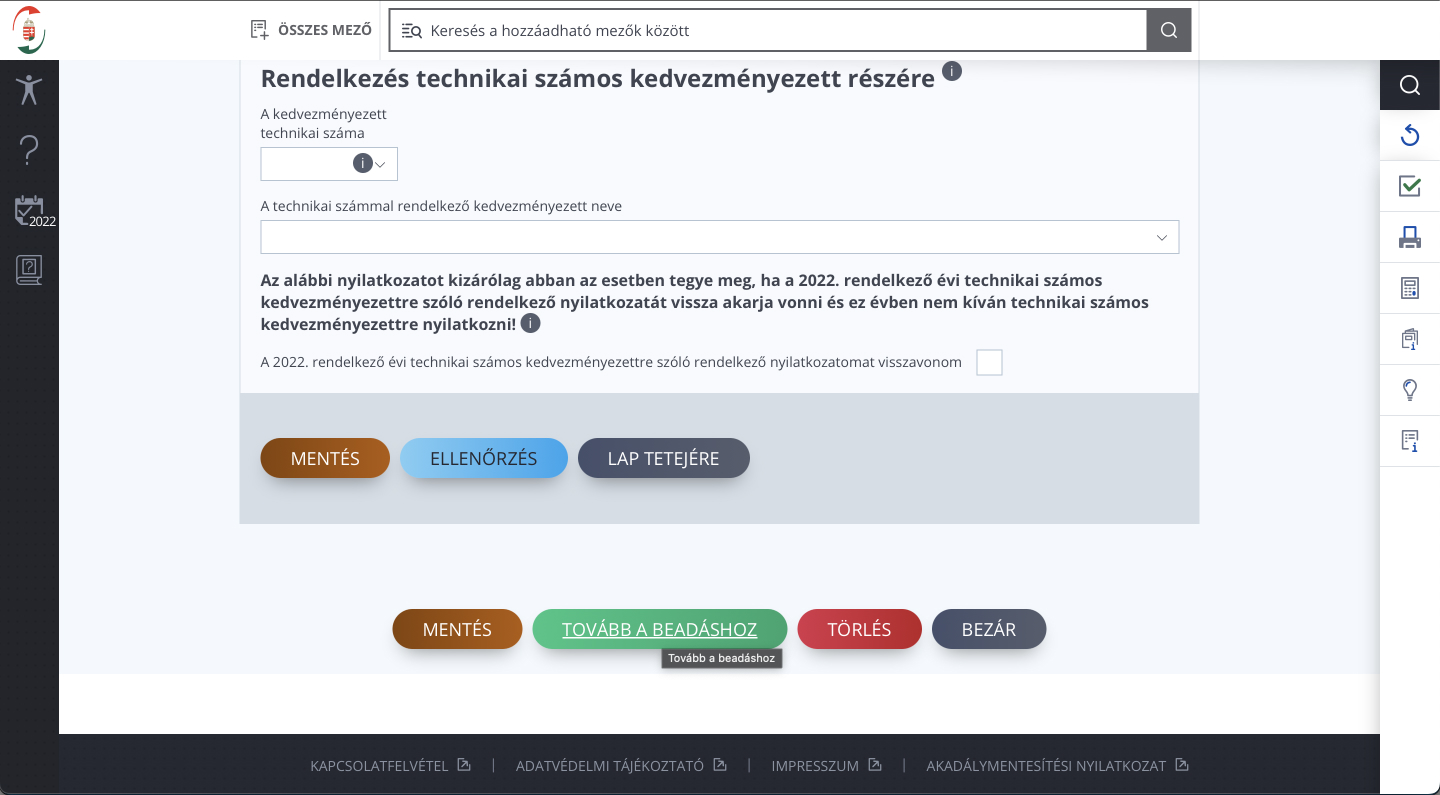The width and height of the screenshot is (1440, 795).
Task: Click the light blue ELLENŐRZÉS button
Action: click(x=484, y=459)
